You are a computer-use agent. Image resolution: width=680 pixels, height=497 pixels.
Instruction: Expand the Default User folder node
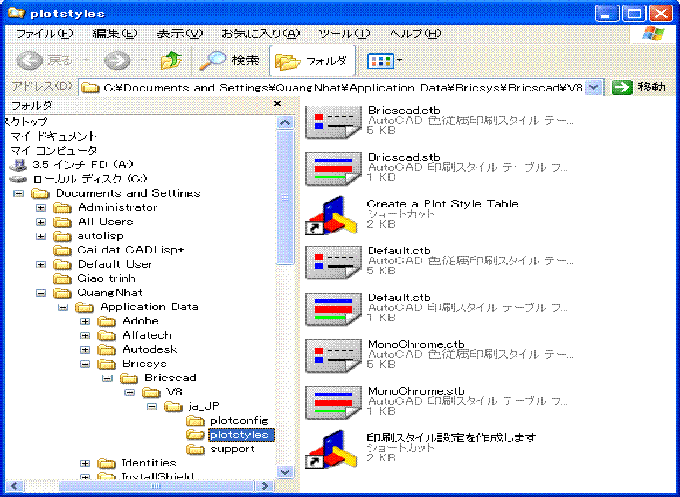click(x=41, y=265)
